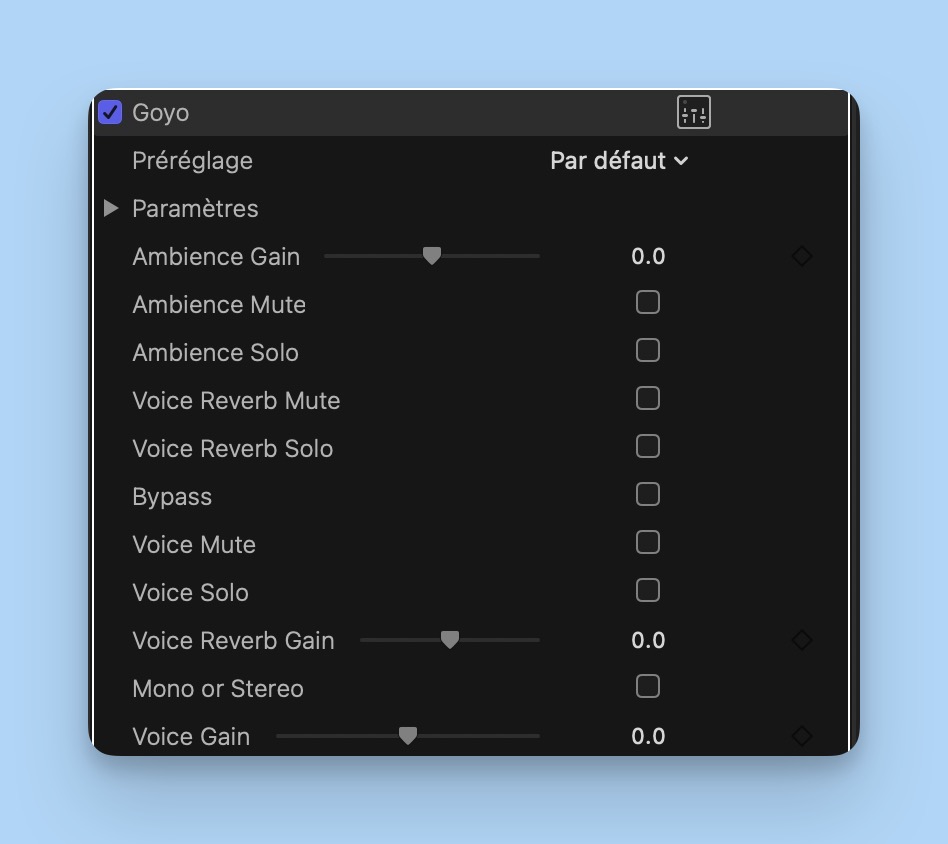
Task: Tick the Voice Mute checkbox
Action: click(x=648, y=542)
